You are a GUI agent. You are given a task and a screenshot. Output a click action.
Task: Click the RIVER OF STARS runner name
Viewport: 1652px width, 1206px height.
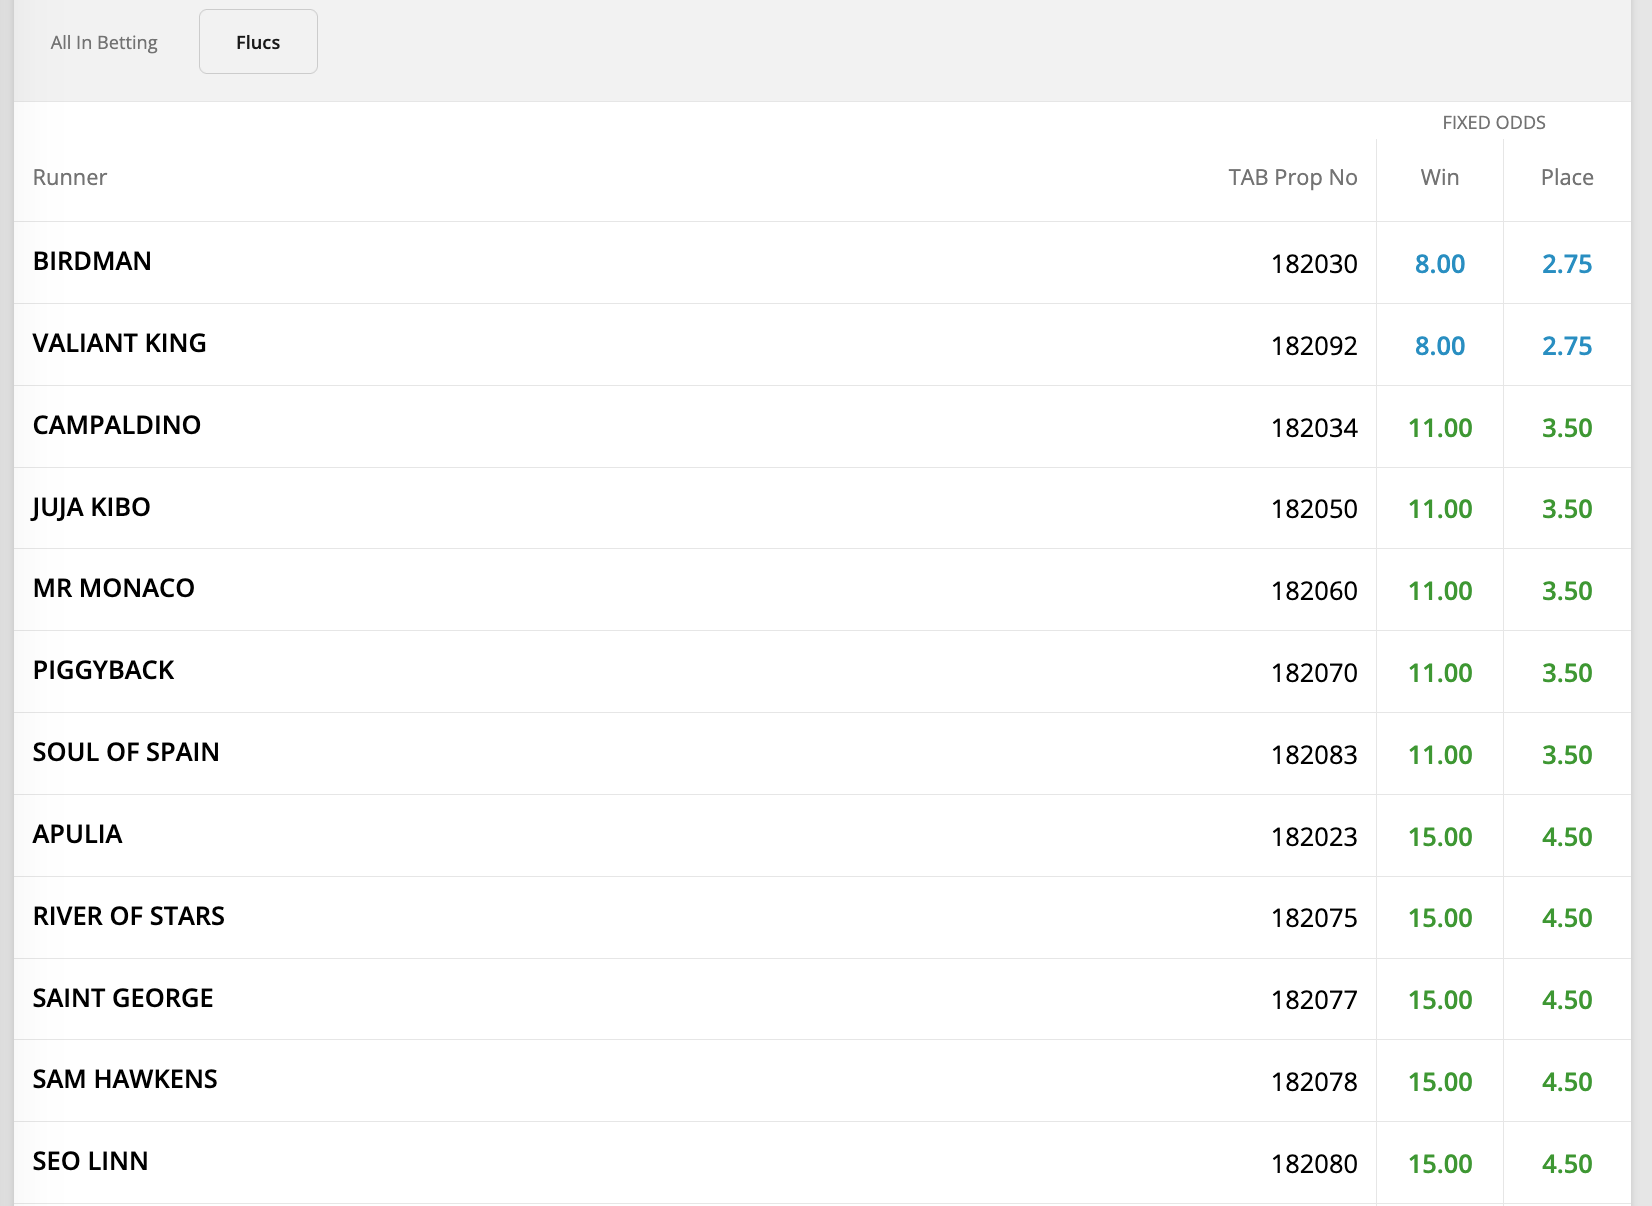128,916
